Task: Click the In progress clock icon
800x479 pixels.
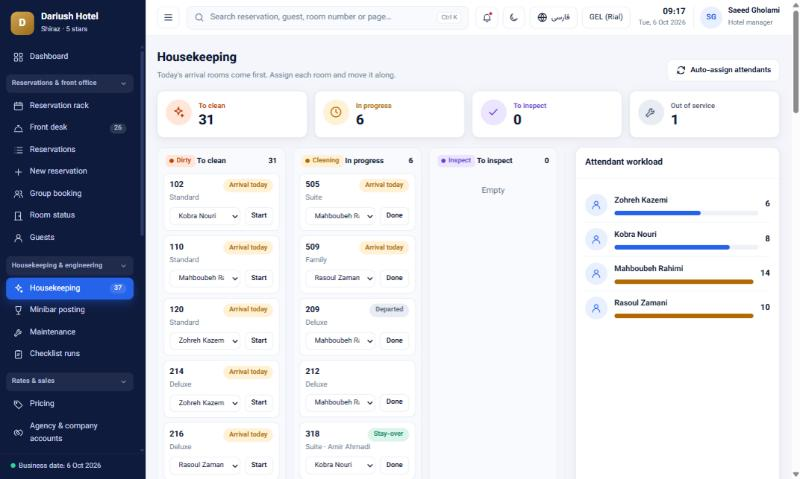Action: pyautogui.click(x=336, y=112)
